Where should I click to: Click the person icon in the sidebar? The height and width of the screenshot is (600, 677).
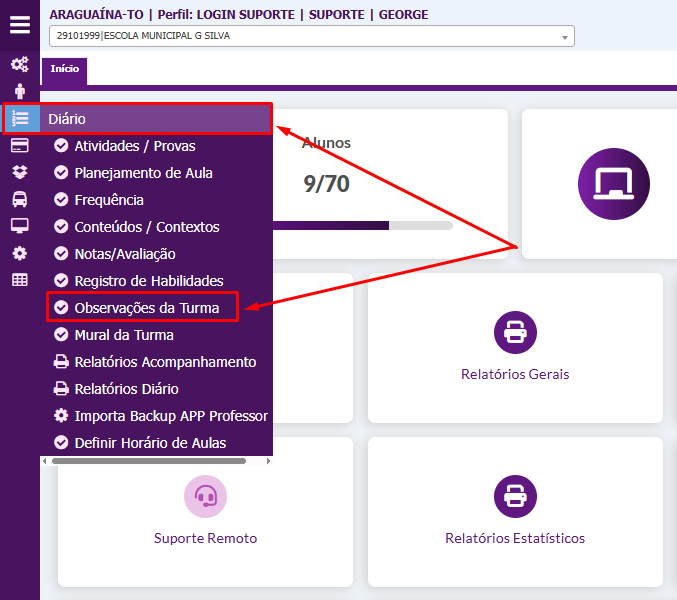point(19,91)
